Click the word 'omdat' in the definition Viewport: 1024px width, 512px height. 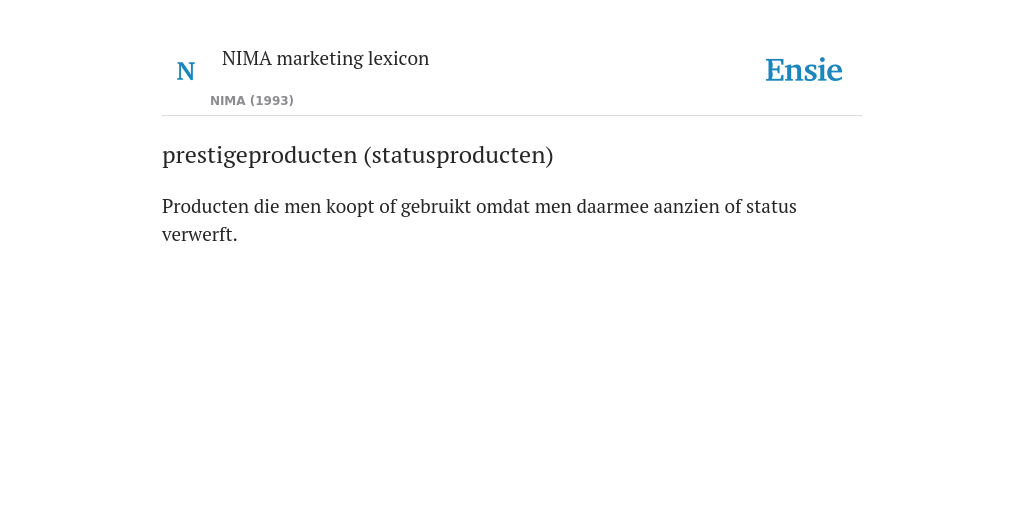tap(502, 206)
